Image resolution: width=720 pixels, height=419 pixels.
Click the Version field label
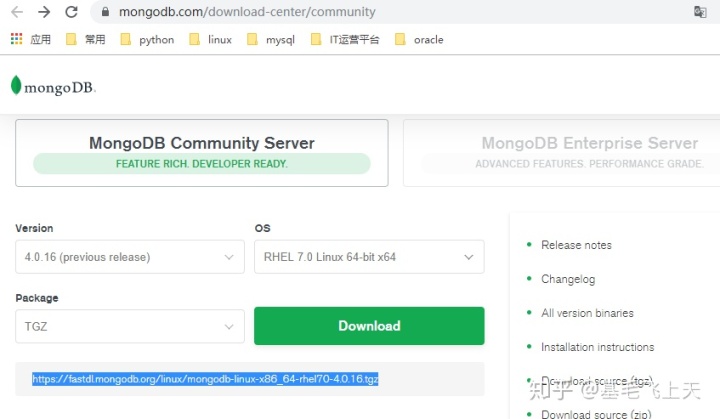click(34, 228)
